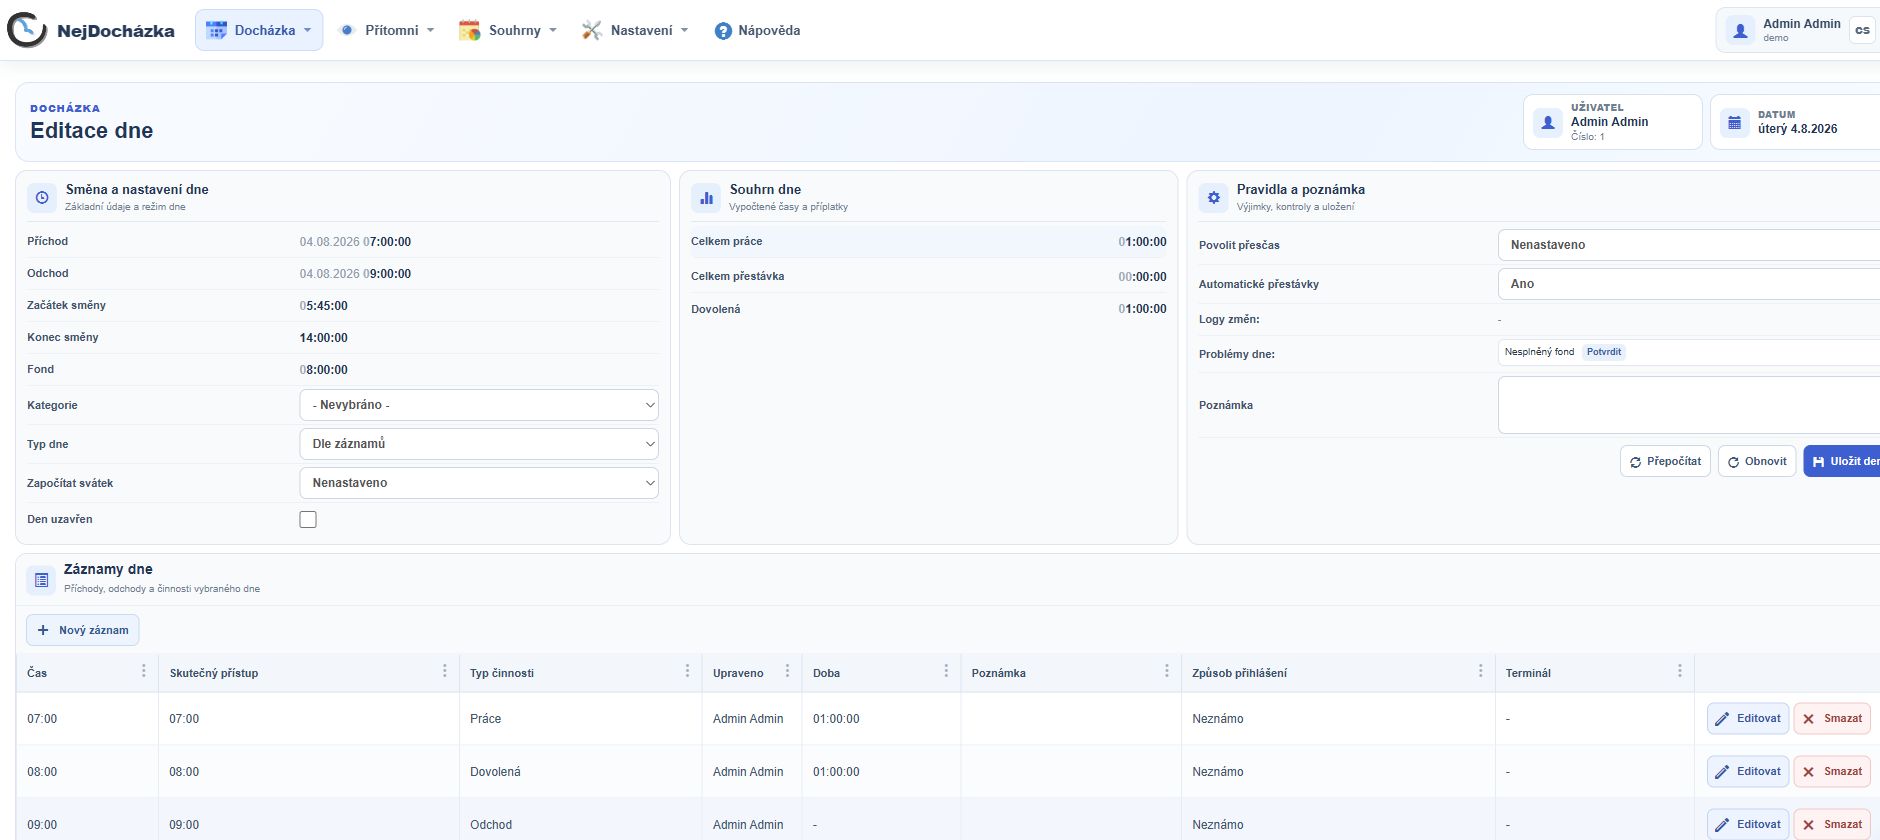The image size is (1880, 840).
Task: Open the Přítomní menu
Action: tap(387, 30)
